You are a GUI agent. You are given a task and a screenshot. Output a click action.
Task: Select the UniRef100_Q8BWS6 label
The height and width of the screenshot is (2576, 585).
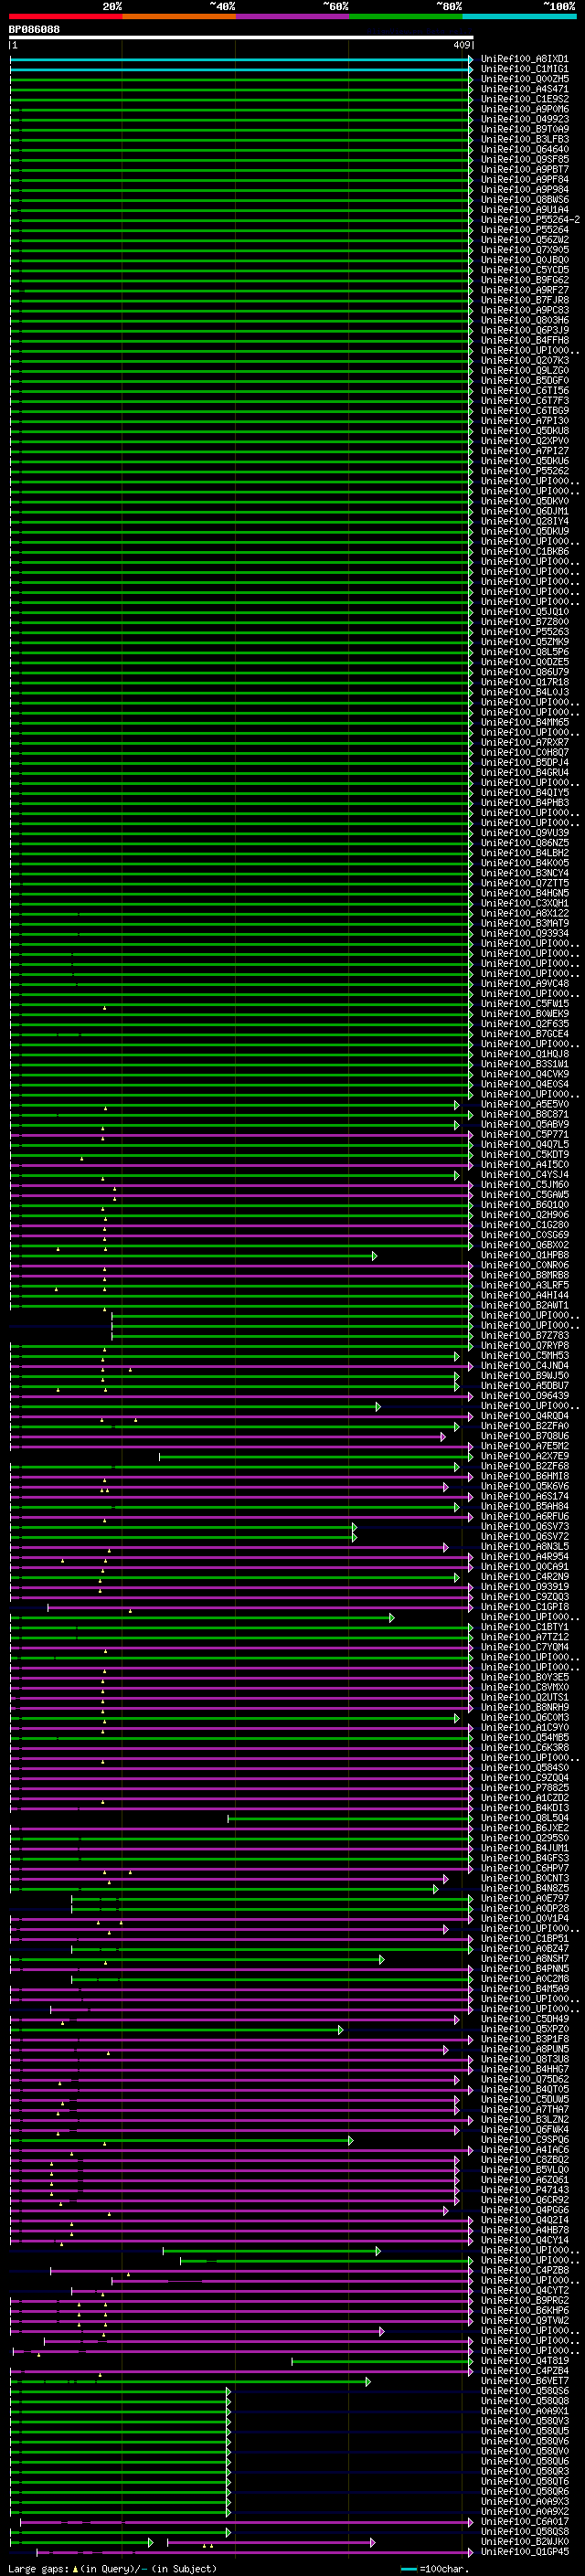click(x=525, y=200)
